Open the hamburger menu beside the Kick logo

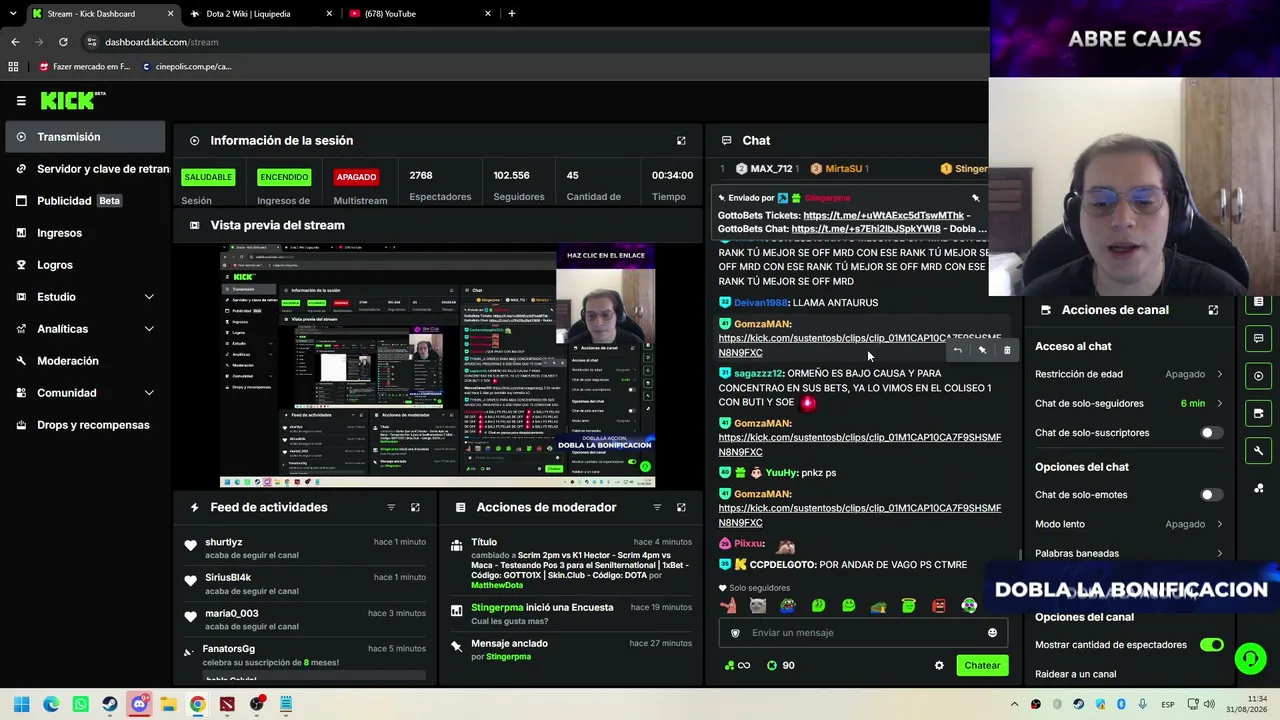click(x=21, y=100)
